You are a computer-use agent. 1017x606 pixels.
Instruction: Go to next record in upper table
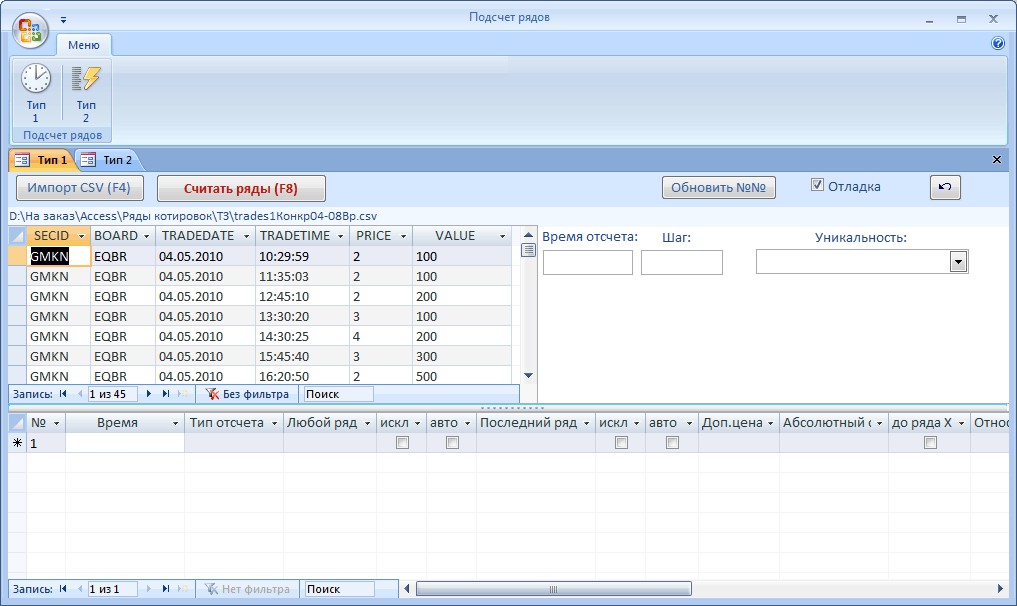click(x=149, y=394)
